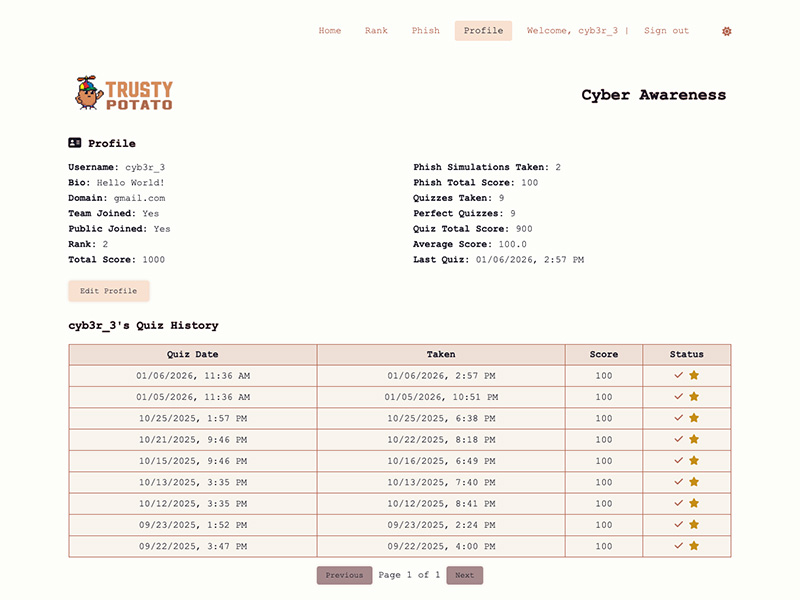Click the gold star in first quiz row
The width and height of the screenshot is (800, 600).
(x=694, y=376)
